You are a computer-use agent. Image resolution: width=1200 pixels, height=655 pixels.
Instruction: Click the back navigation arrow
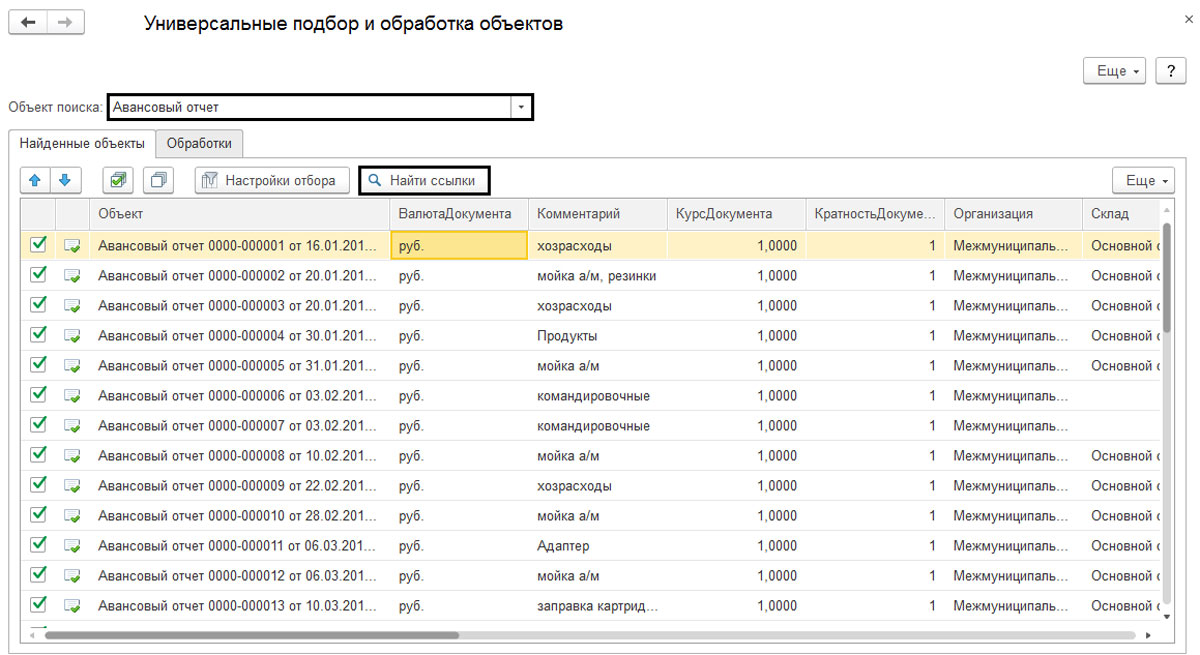pos(27,21)
